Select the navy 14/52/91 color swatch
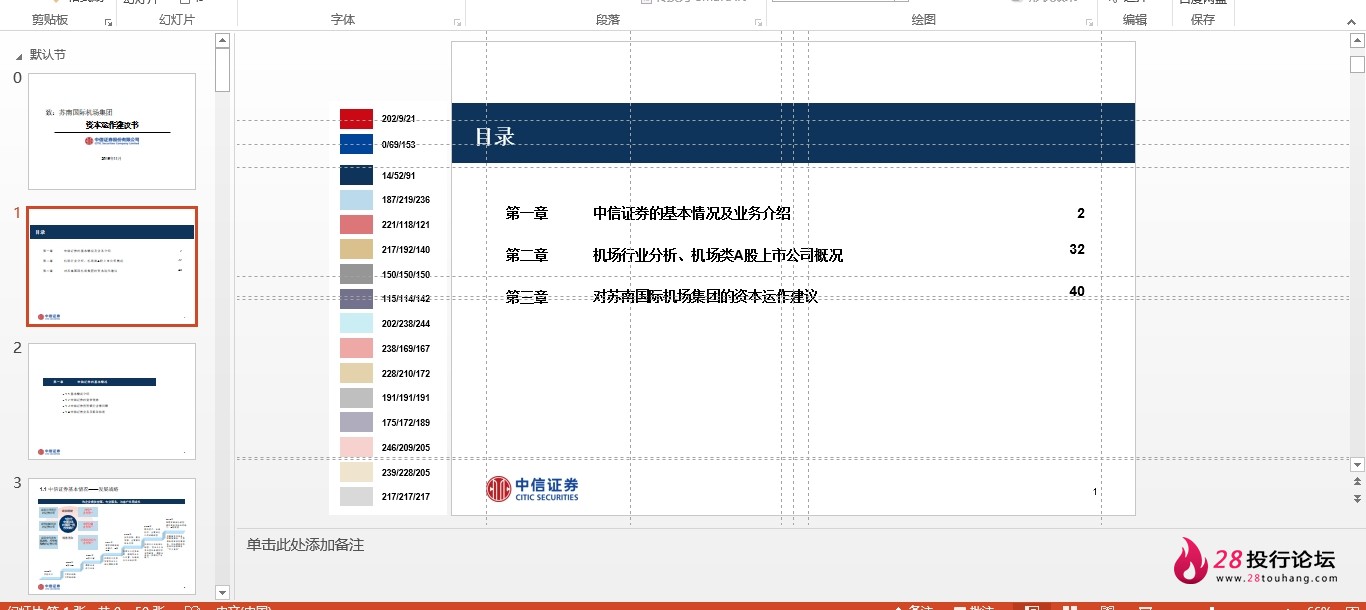The width and height of the screenshot is (1366, 610). pos(356,175)
